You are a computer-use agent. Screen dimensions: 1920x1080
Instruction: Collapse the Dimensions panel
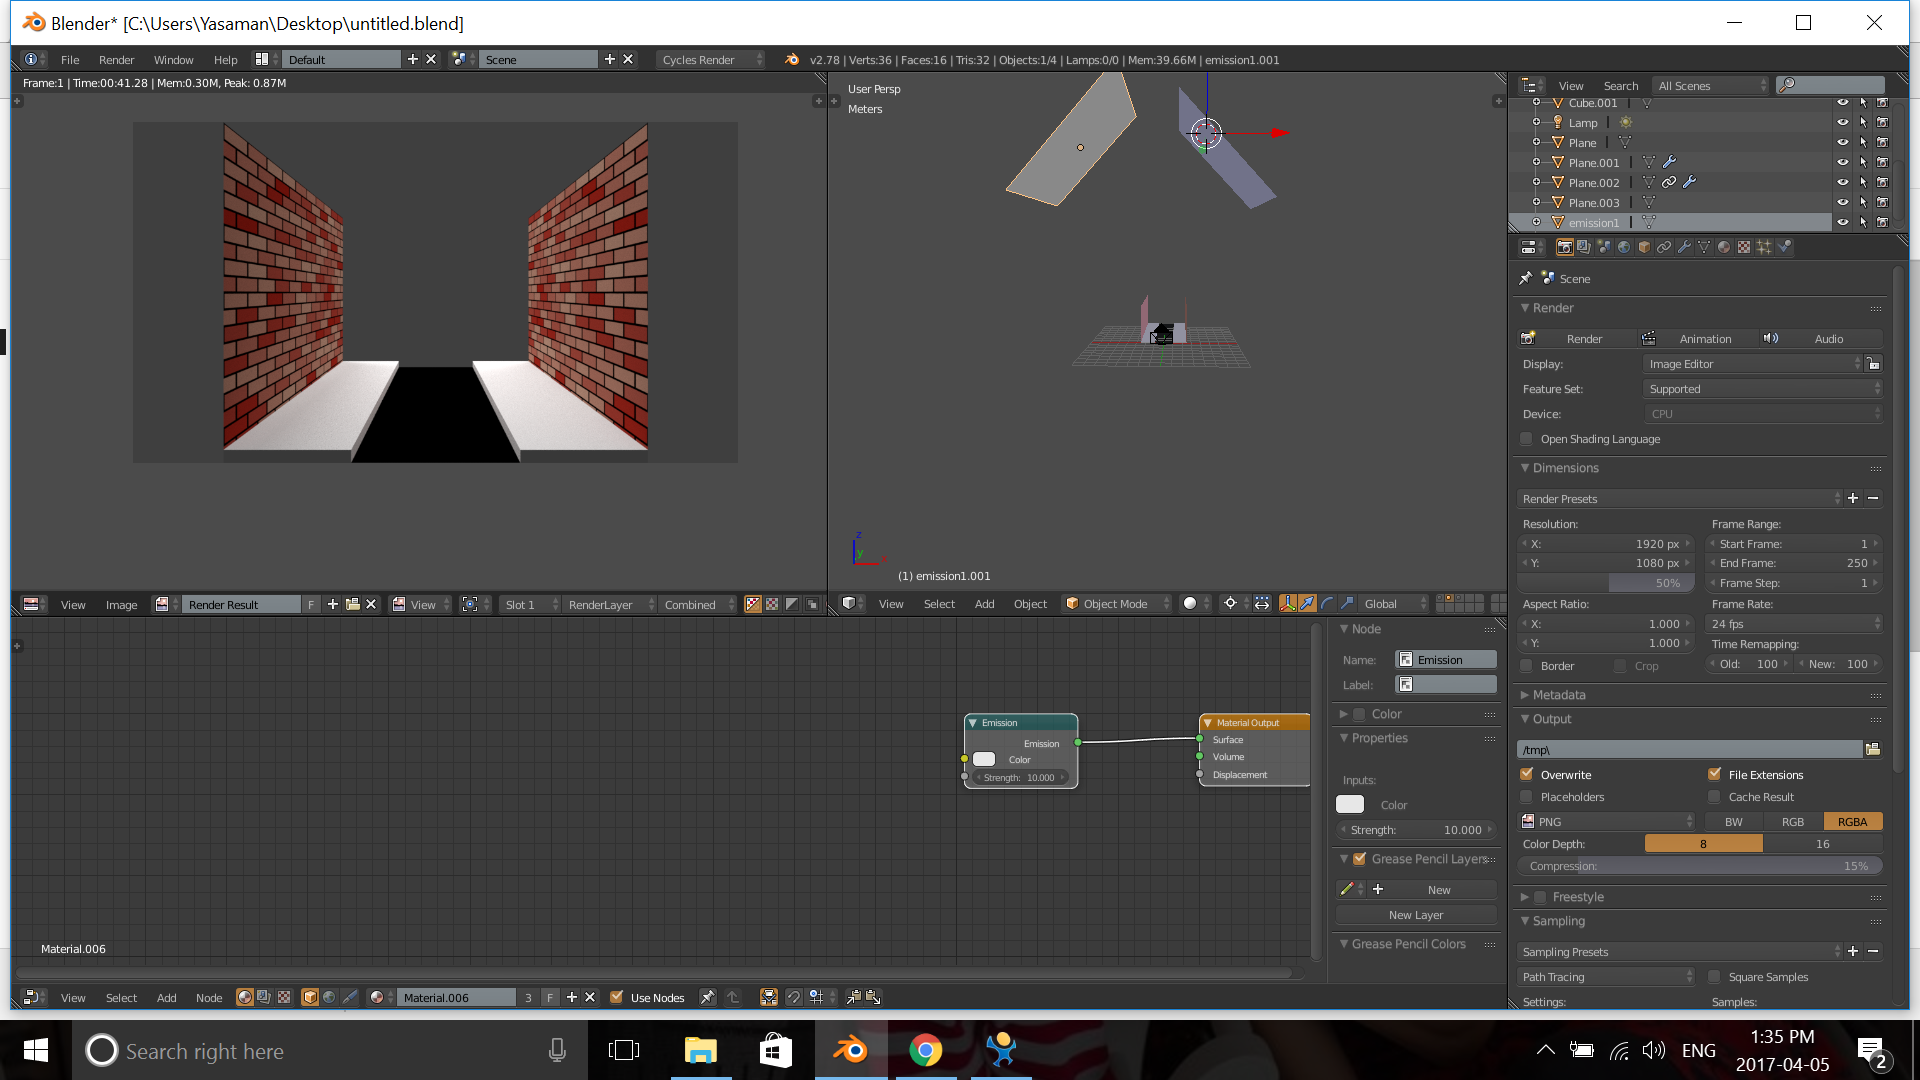1565,468
